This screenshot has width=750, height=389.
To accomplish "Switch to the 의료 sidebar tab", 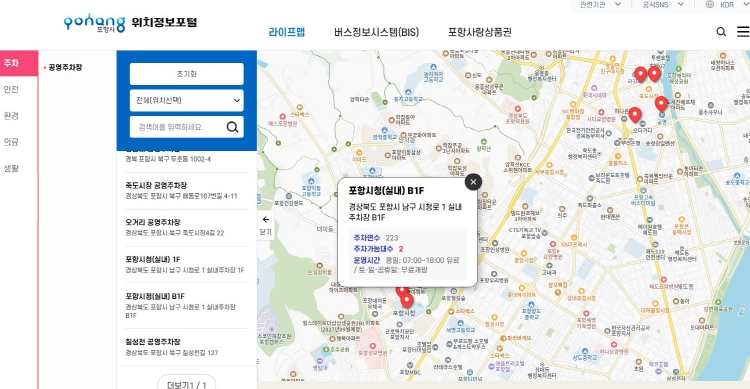I will [x=11, y=142].
